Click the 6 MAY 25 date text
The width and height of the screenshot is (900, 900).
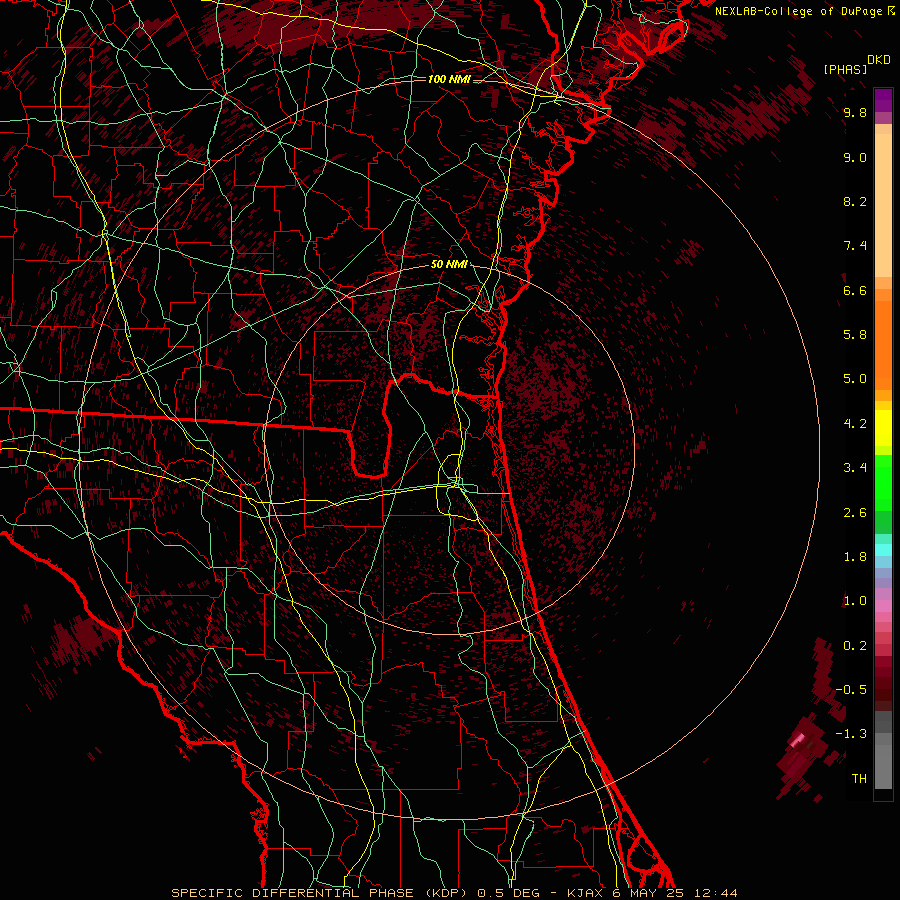tap(649, 893)
